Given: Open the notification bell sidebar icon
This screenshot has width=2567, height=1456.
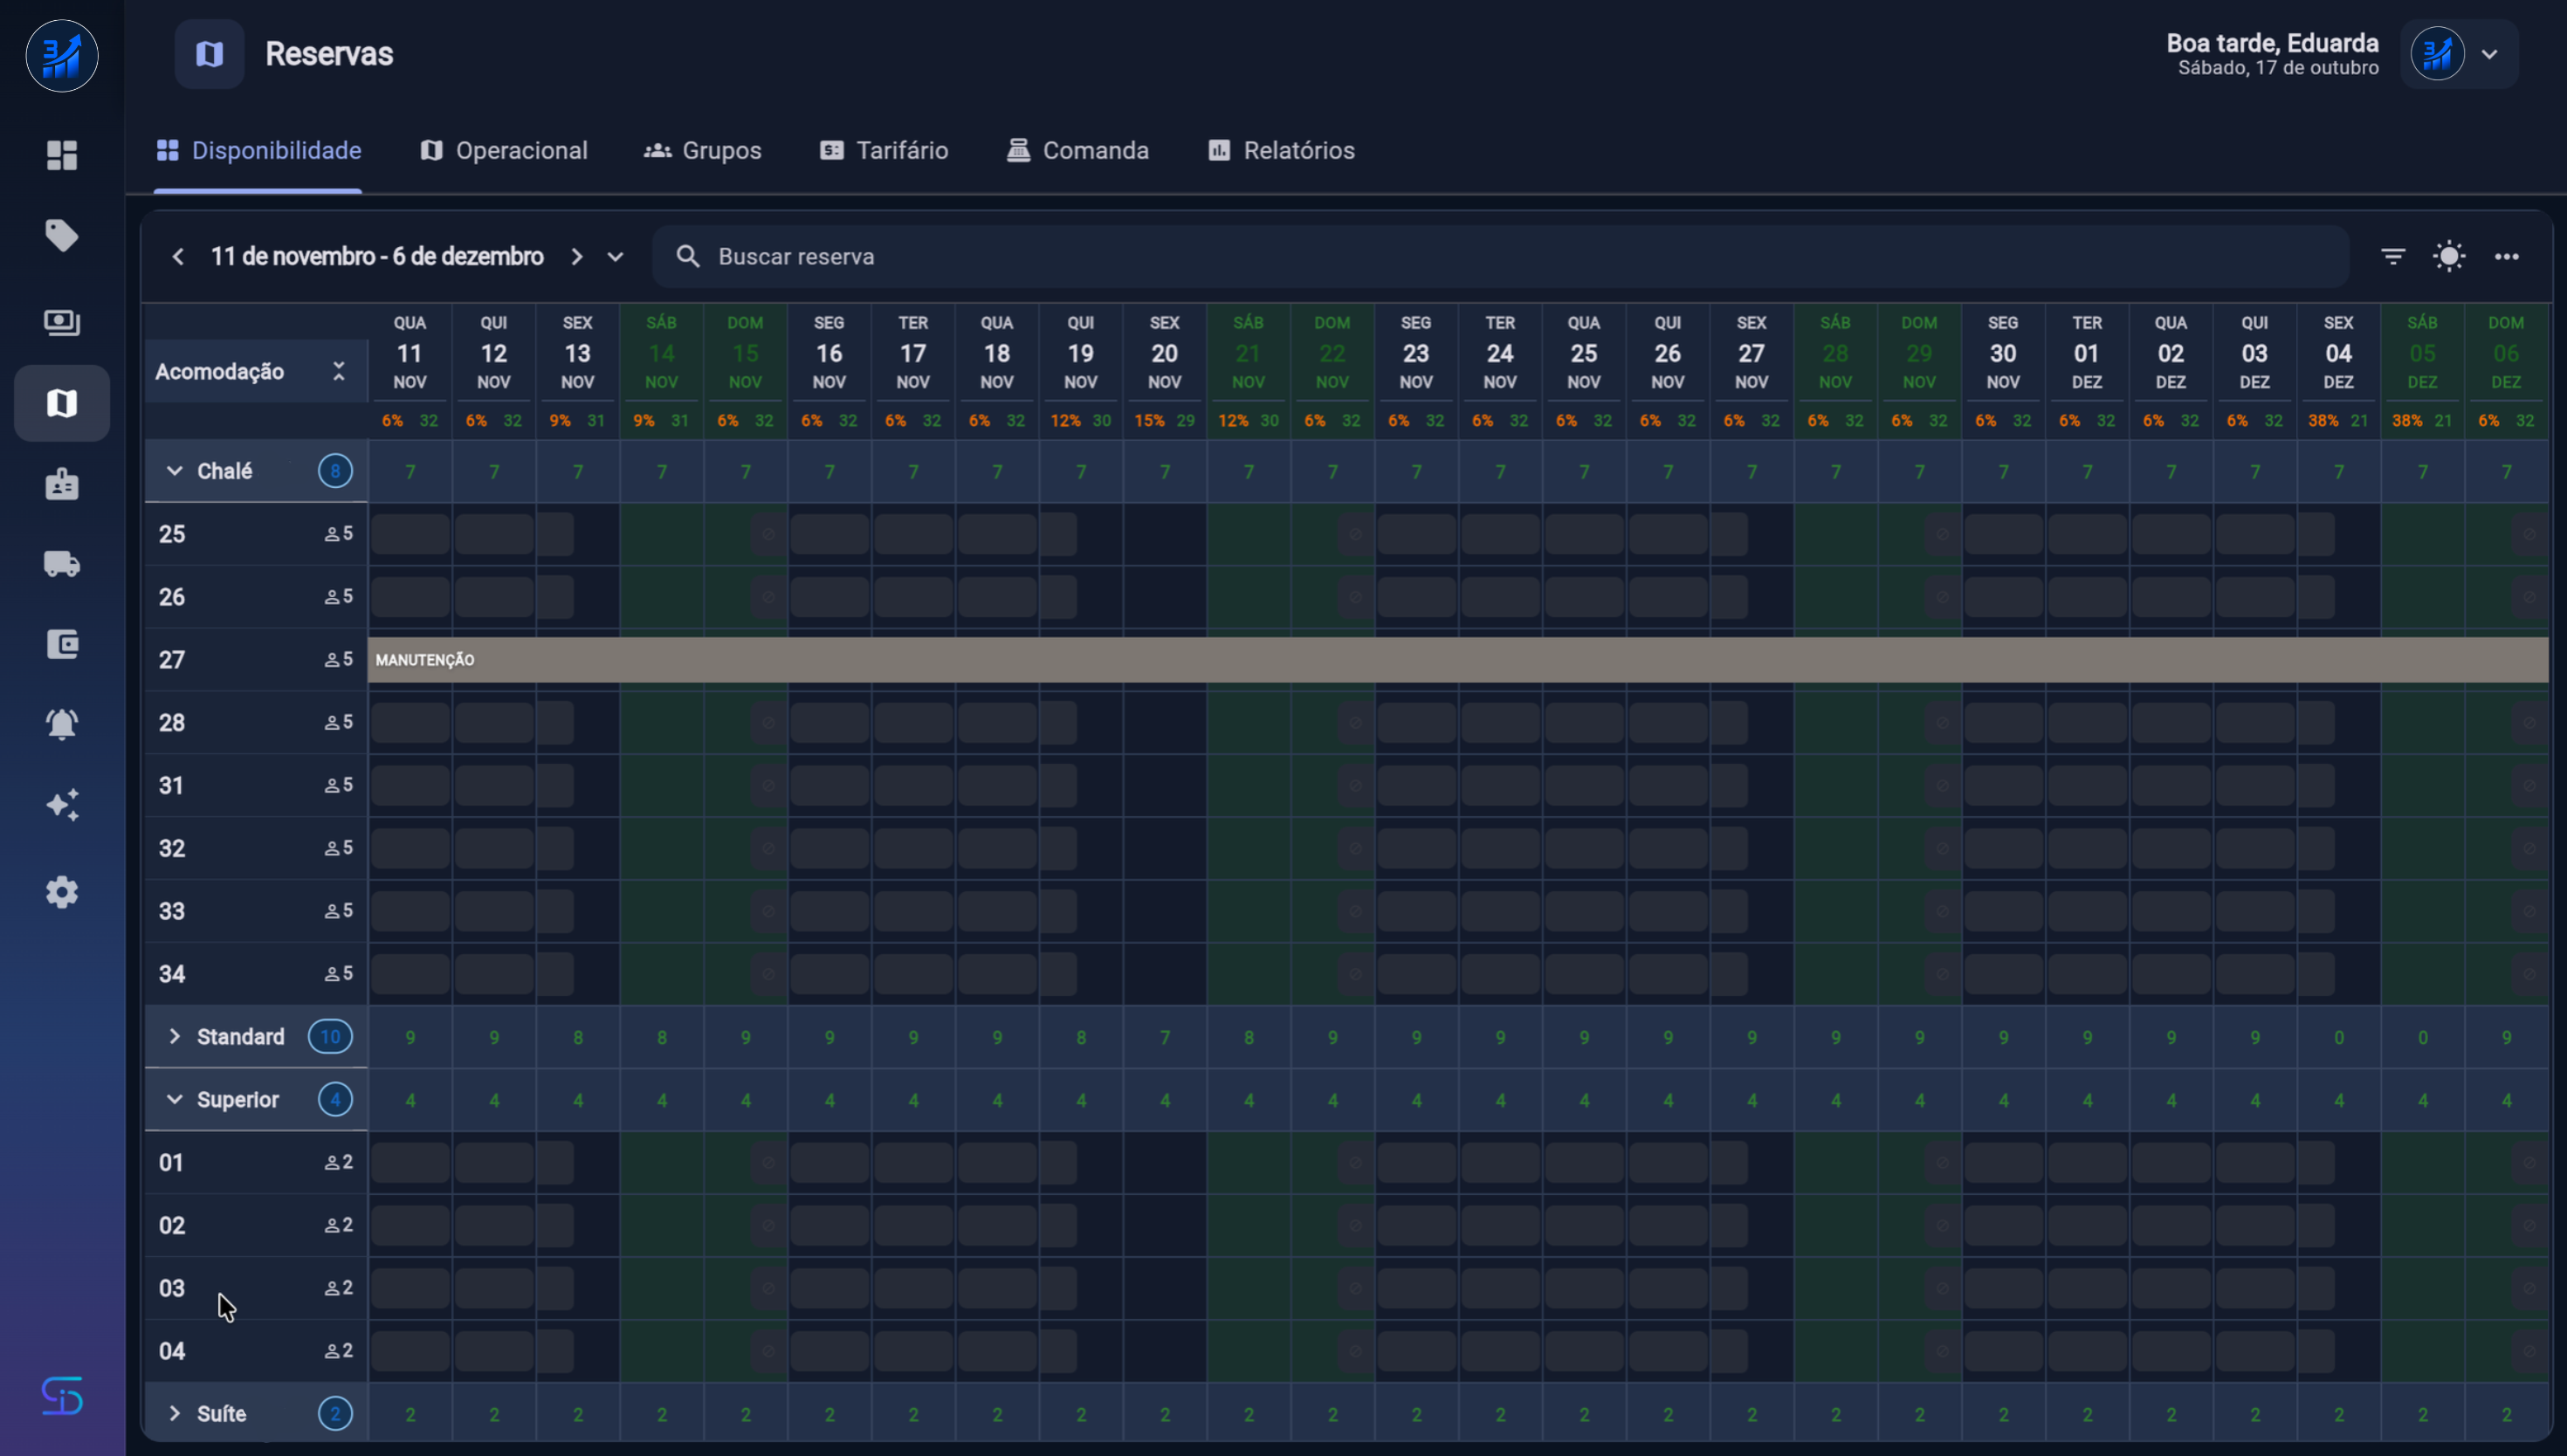Looking at the screenshot, I should pos(62,724).
